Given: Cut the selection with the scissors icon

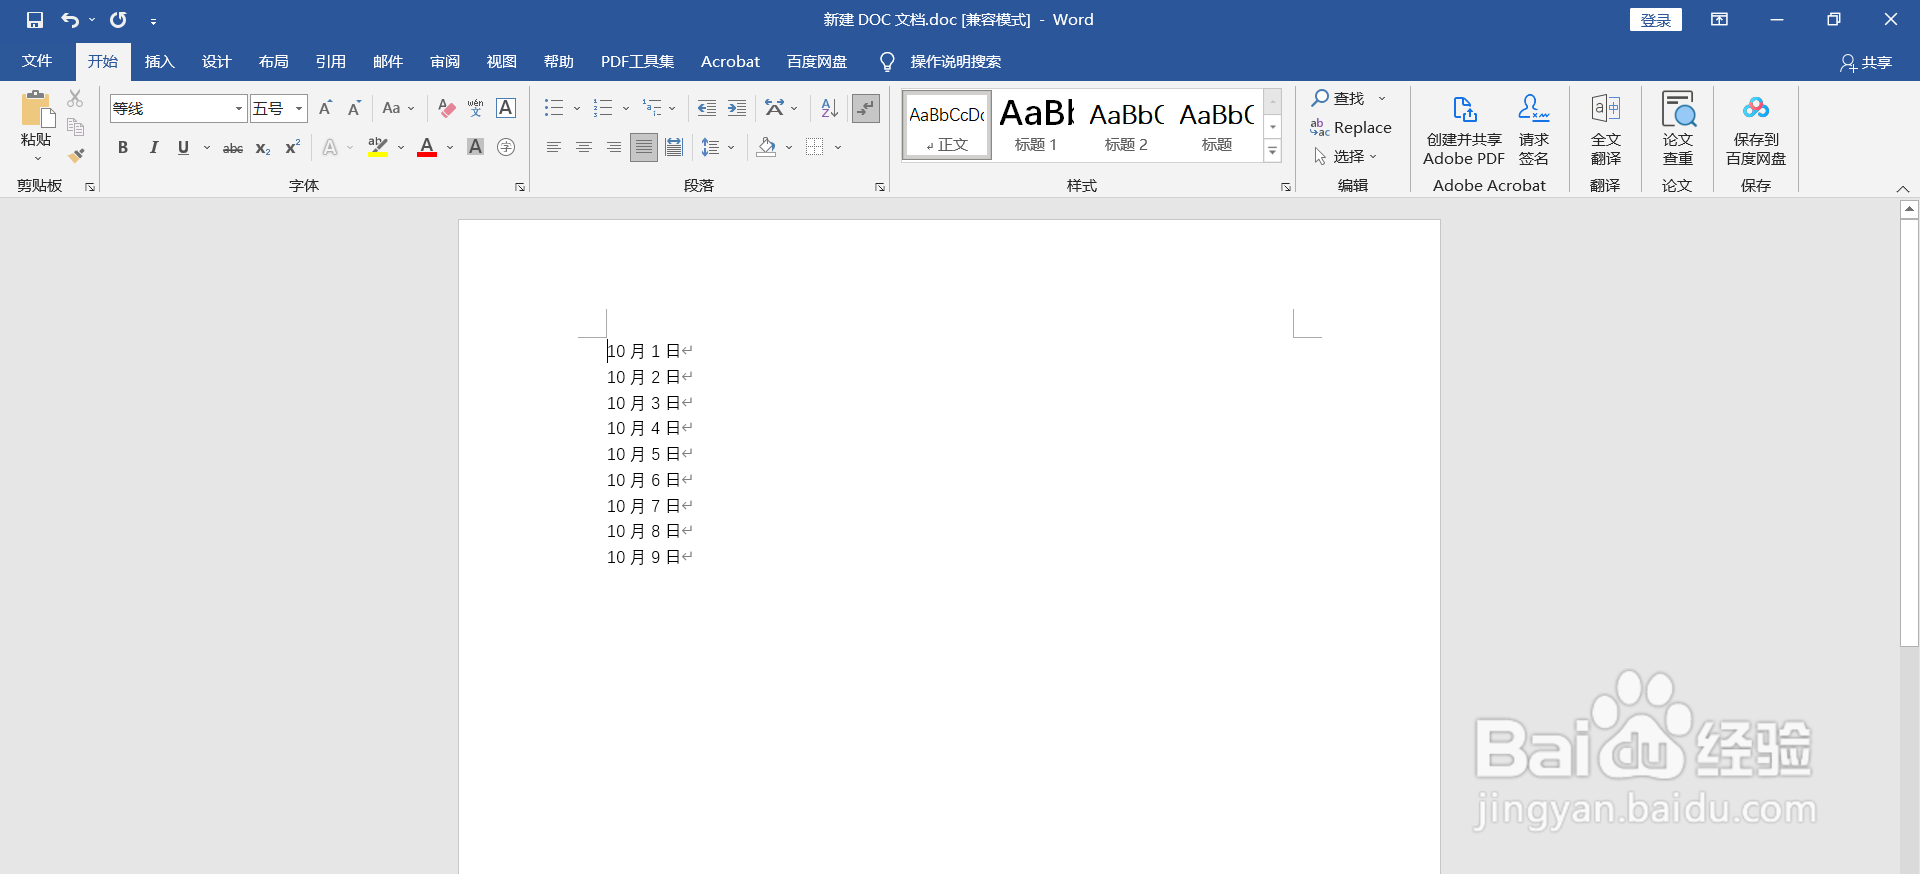Looking at the screenshot, I should click(x=75, y=99).
